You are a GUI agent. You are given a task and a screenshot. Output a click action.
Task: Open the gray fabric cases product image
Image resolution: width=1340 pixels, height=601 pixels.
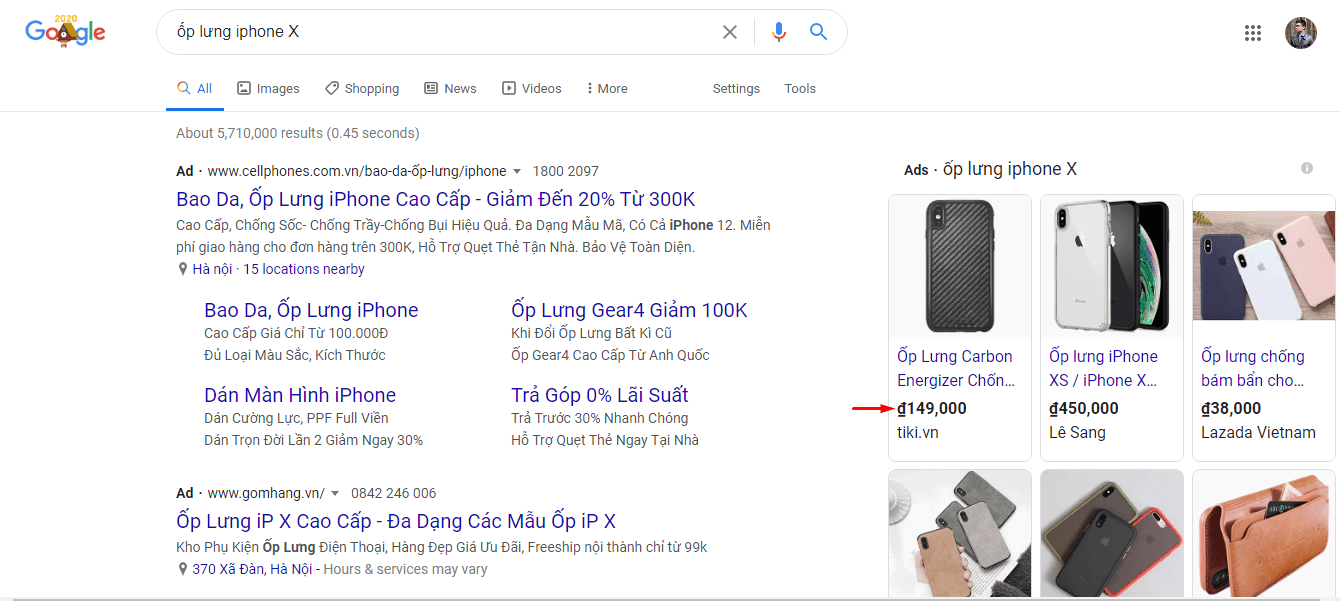(959, 533)
